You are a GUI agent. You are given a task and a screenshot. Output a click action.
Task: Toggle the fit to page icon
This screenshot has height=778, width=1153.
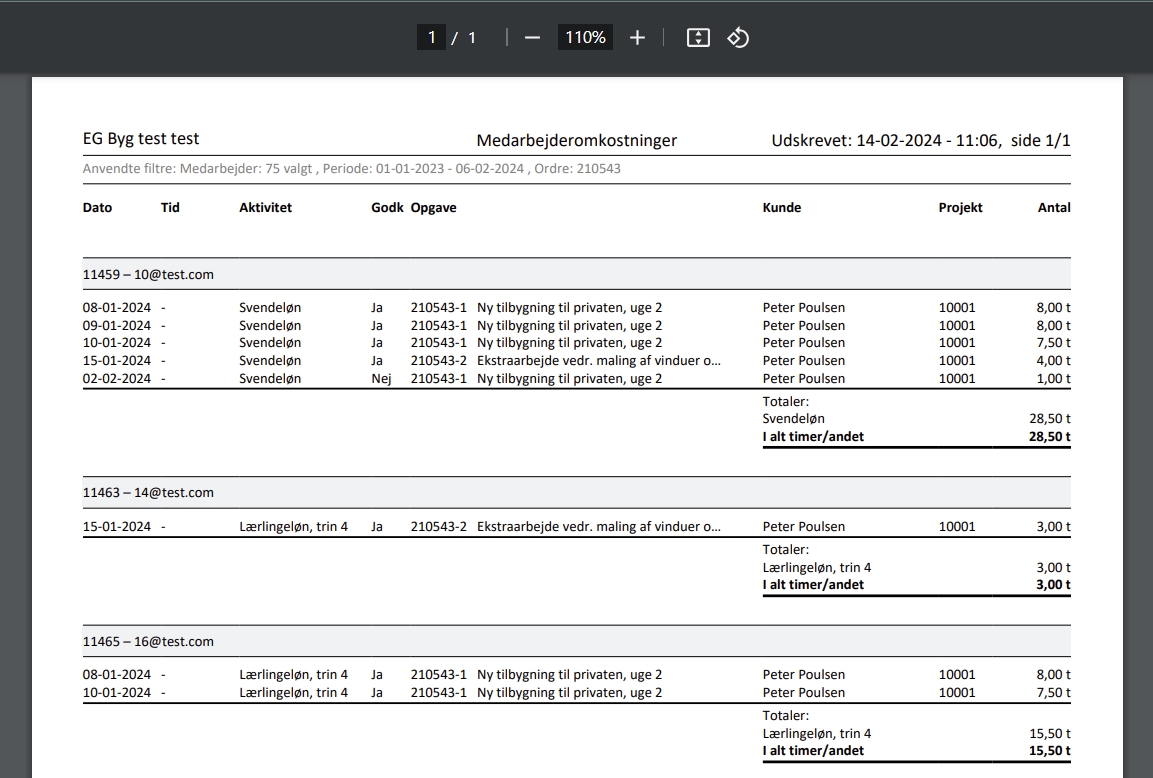click(698, 38)
